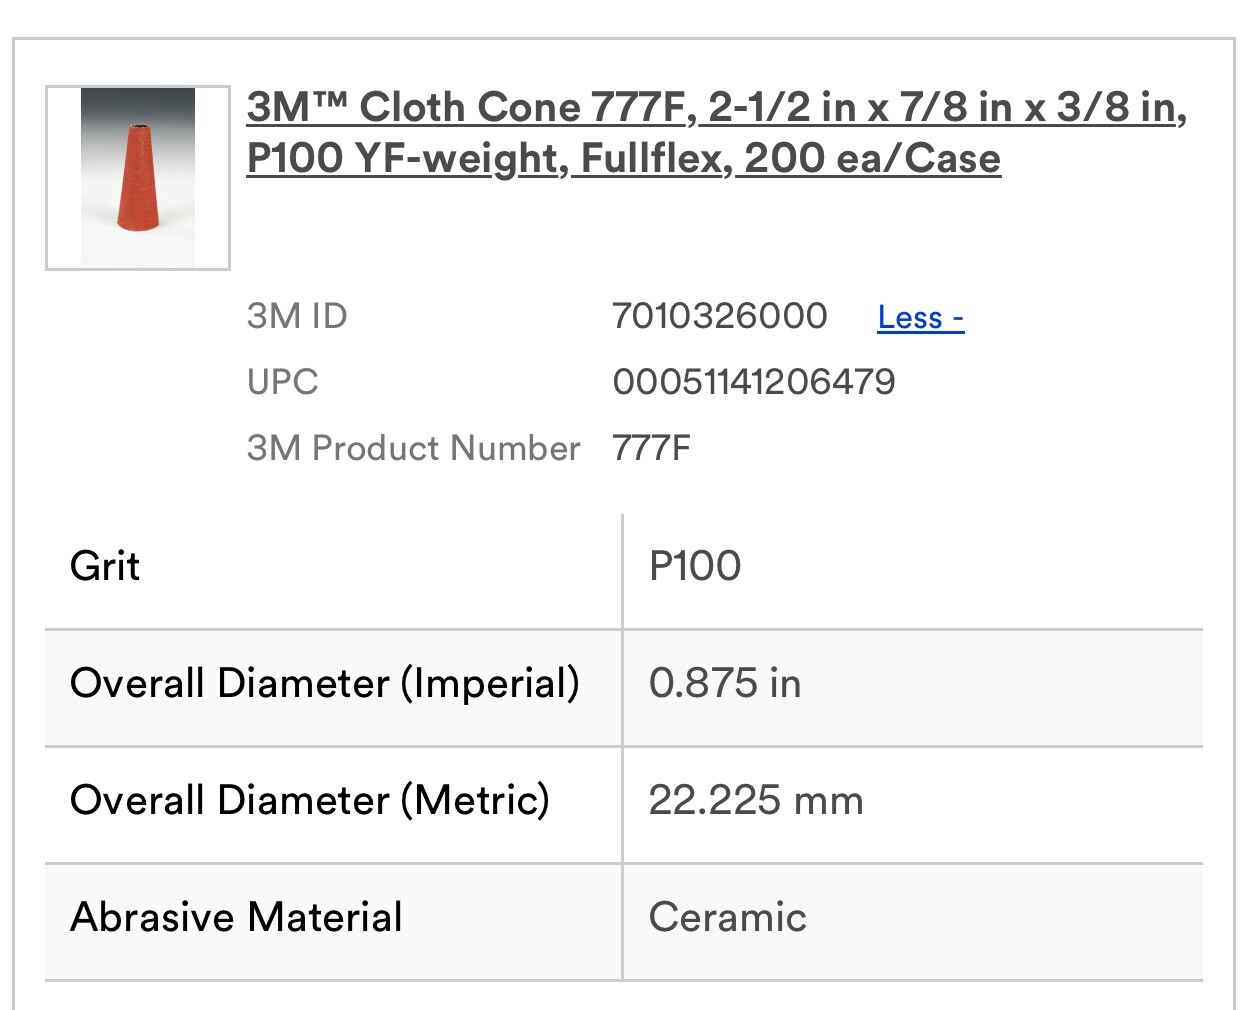Image resolution: width=1248 pixels, height=1010 pixels.
Task: Click the UPC value 00051141206479
Action: click(x=754, y=382)
